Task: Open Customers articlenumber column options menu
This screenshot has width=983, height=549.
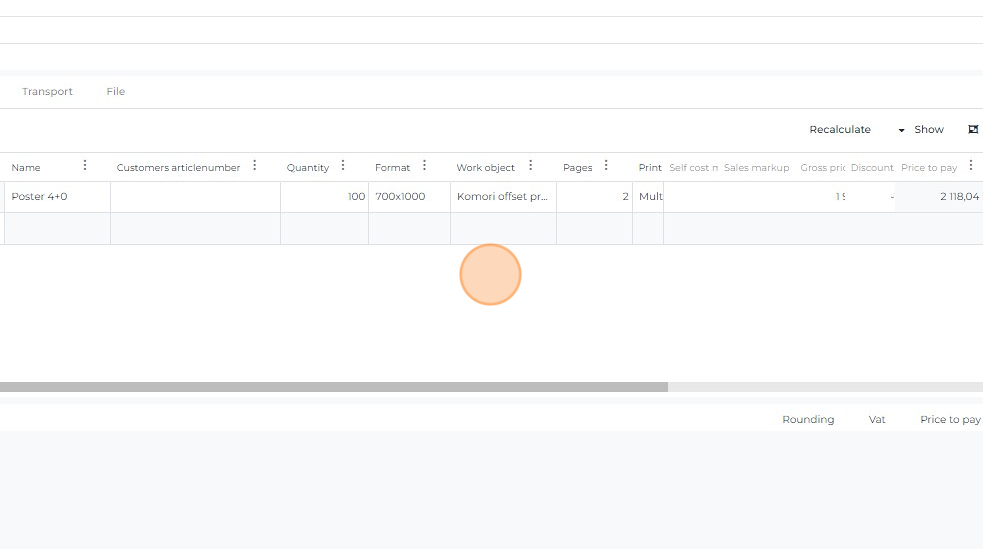Action: 255,166
